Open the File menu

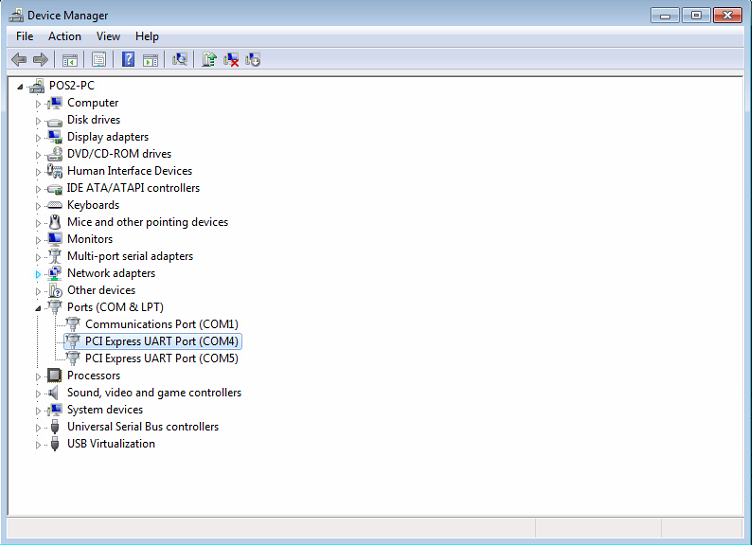(x=24, y=37)
